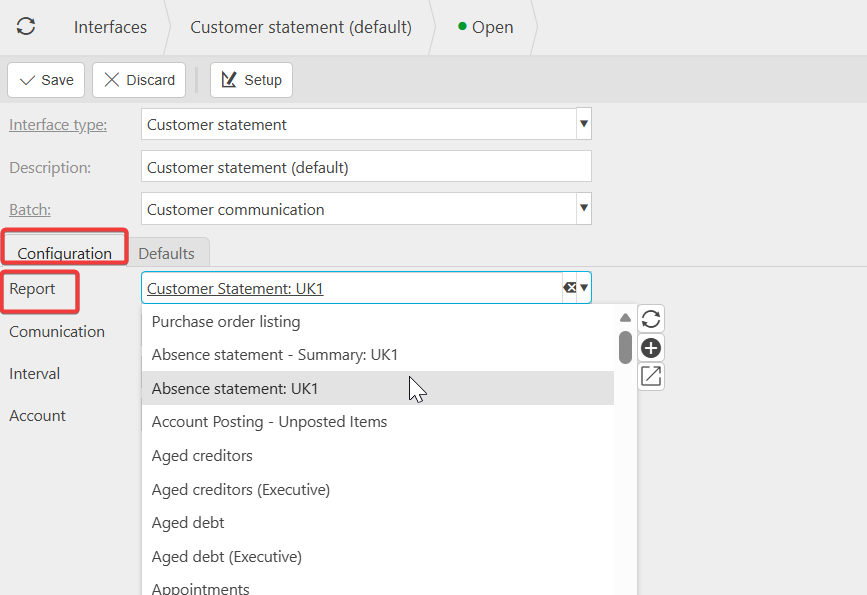Go to Interfaces in the breadcrumb

pos(110,27)
